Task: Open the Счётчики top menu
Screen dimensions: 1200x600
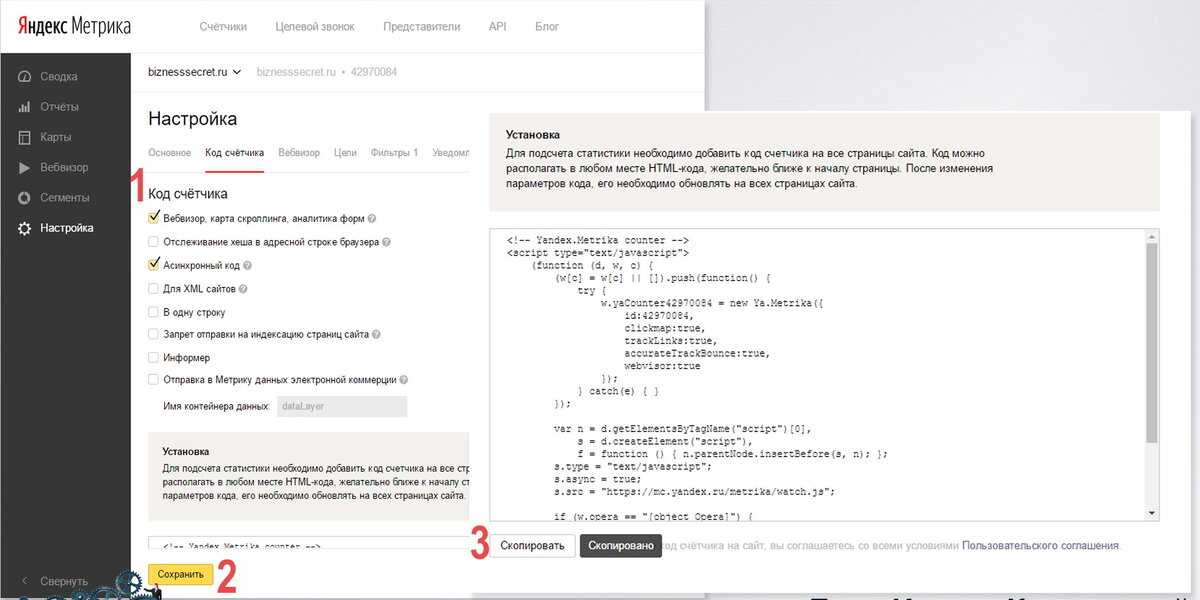Action: [x=223, y=26]
